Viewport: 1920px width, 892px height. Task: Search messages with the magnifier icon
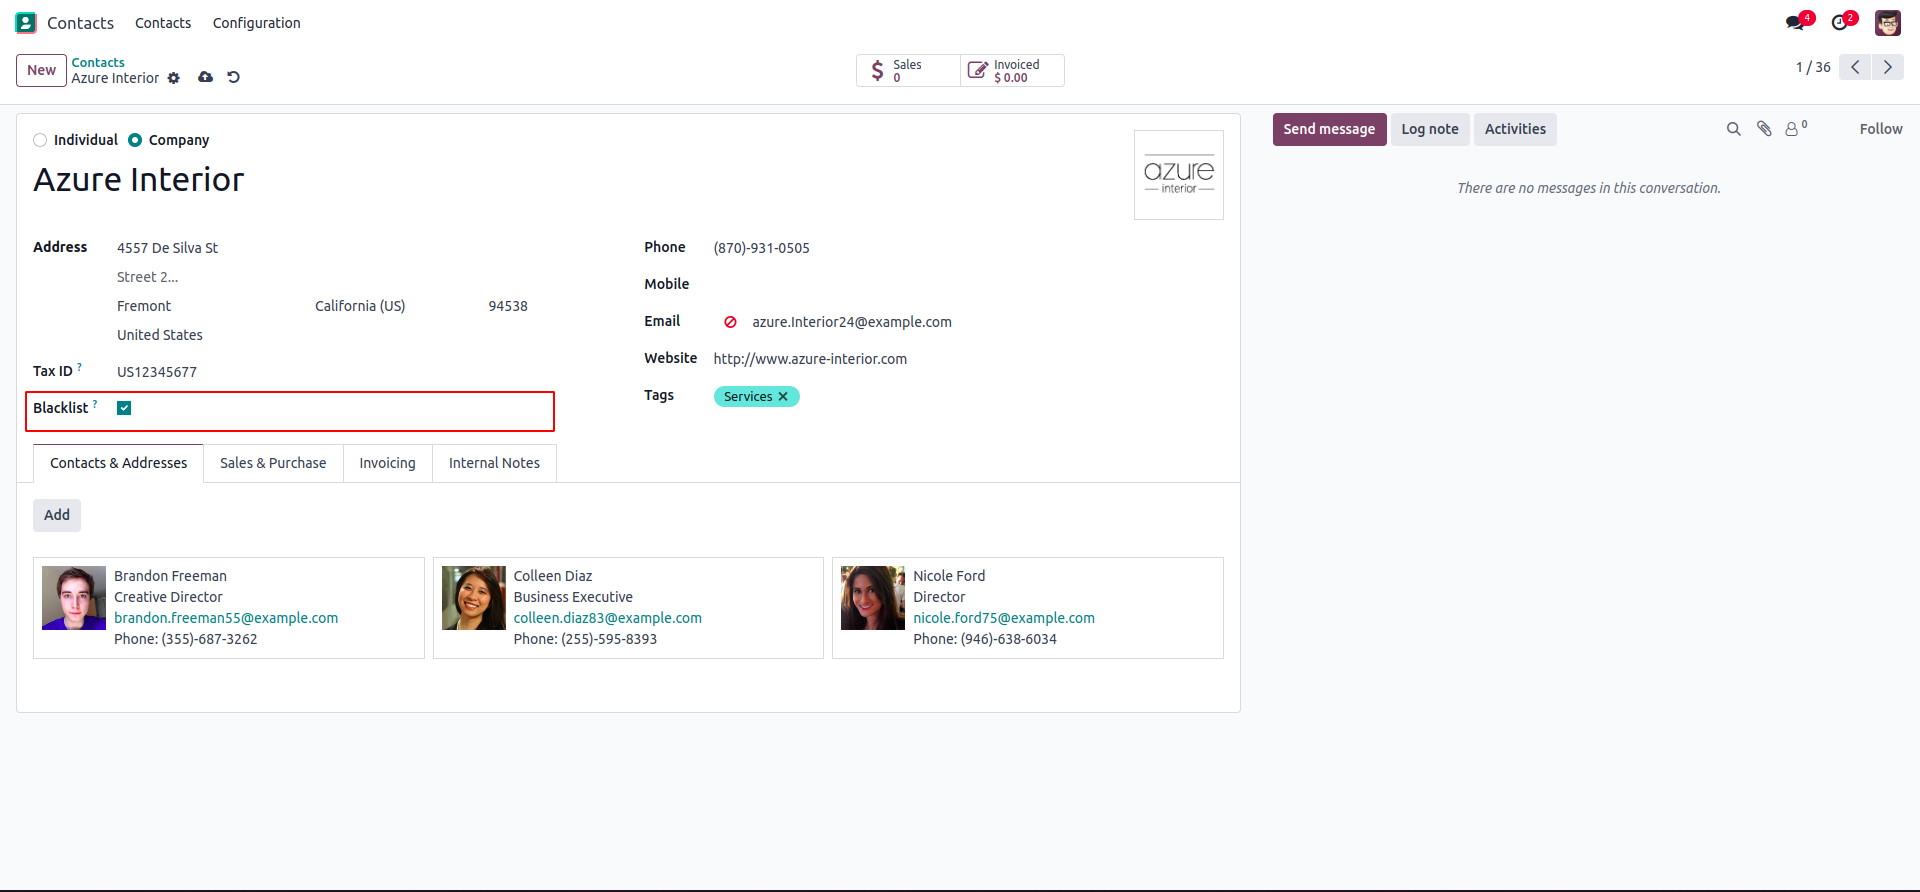[1734, 129]
